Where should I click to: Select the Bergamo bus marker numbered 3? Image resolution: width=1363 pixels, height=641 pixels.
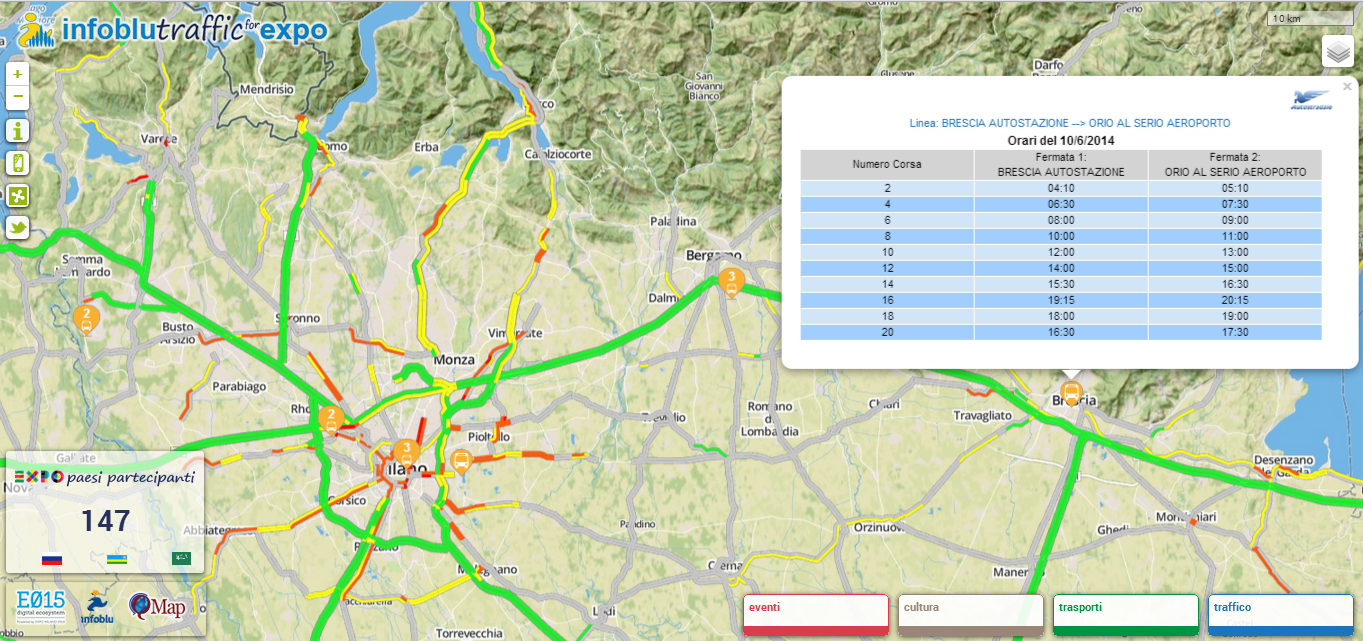pyautogui.click(x=731, y=280)
